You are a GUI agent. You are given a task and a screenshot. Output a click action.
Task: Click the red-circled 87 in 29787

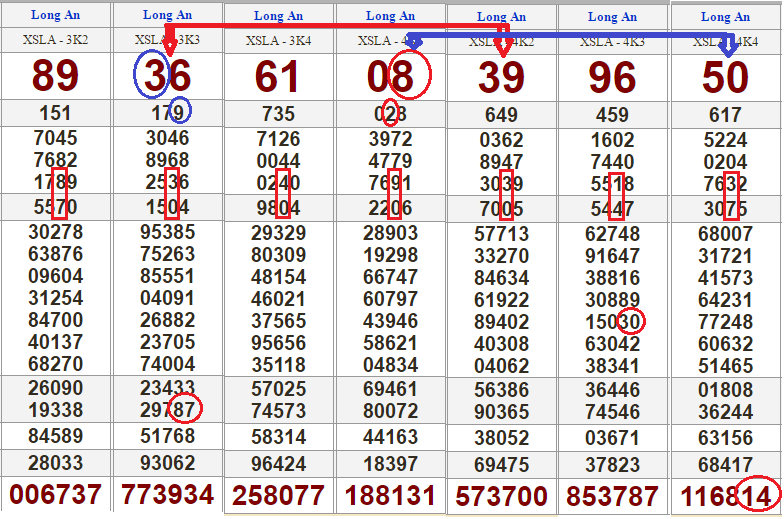185,408
